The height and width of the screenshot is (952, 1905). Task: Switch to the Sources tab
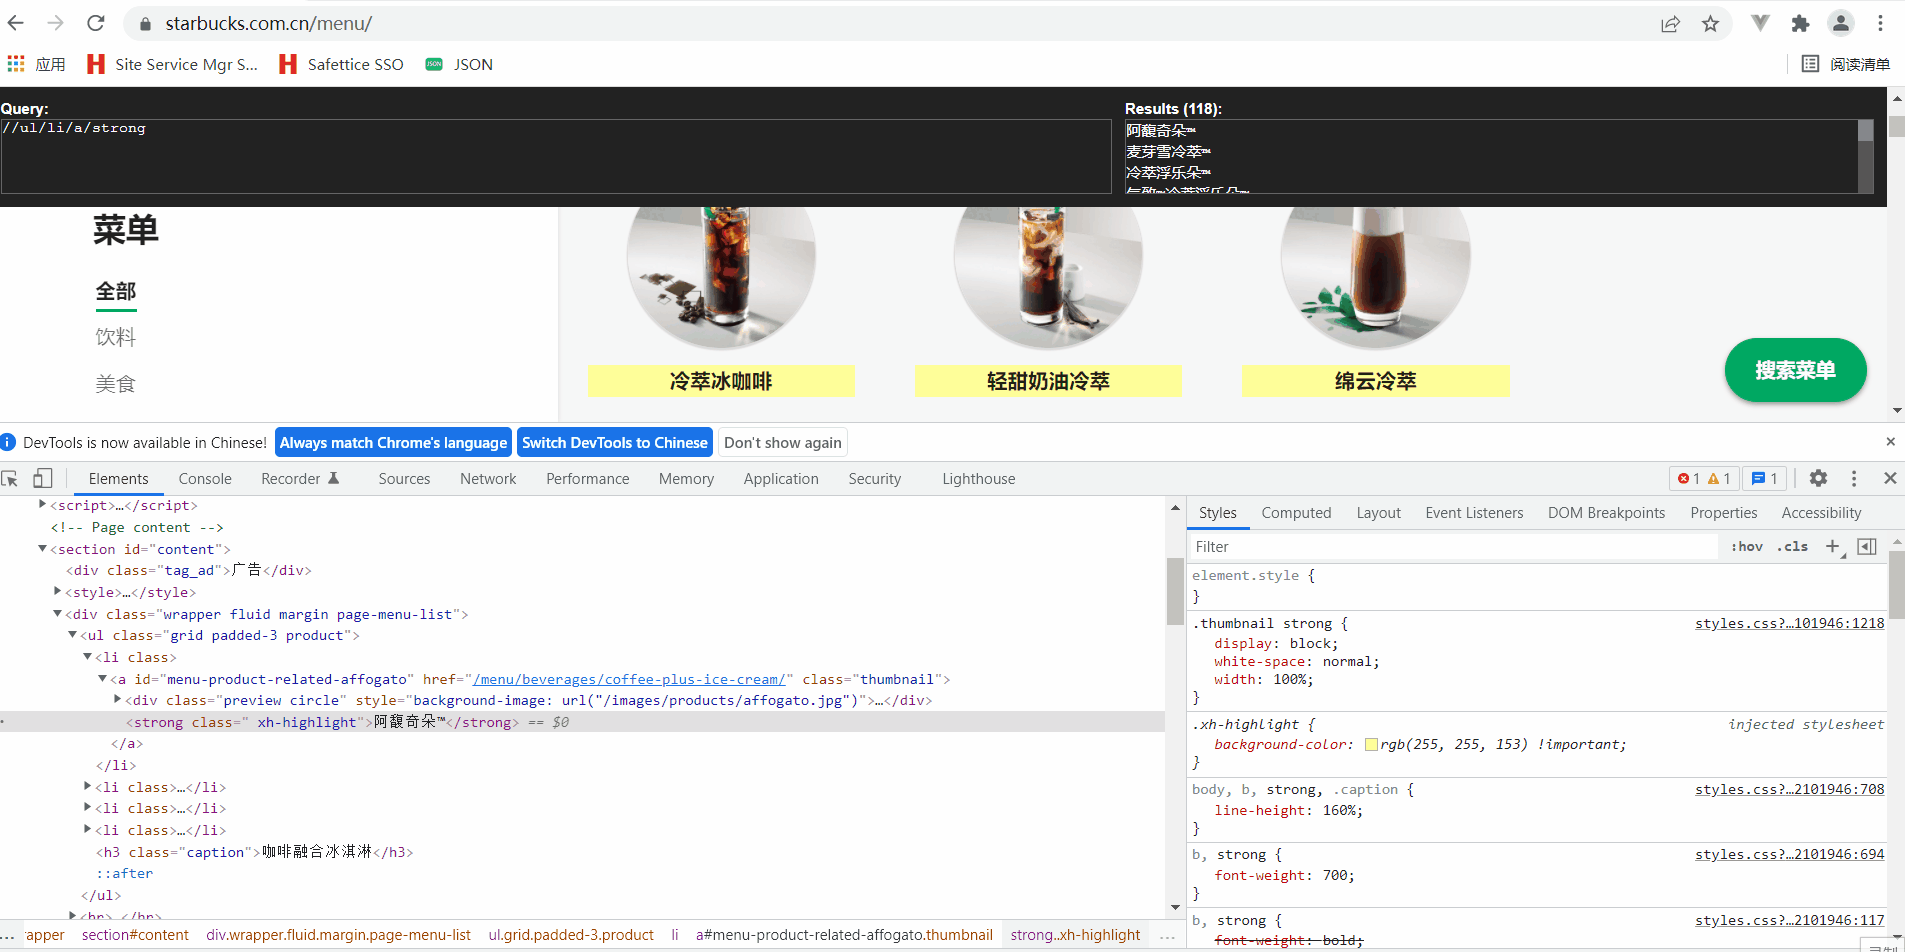pos(404,479)
